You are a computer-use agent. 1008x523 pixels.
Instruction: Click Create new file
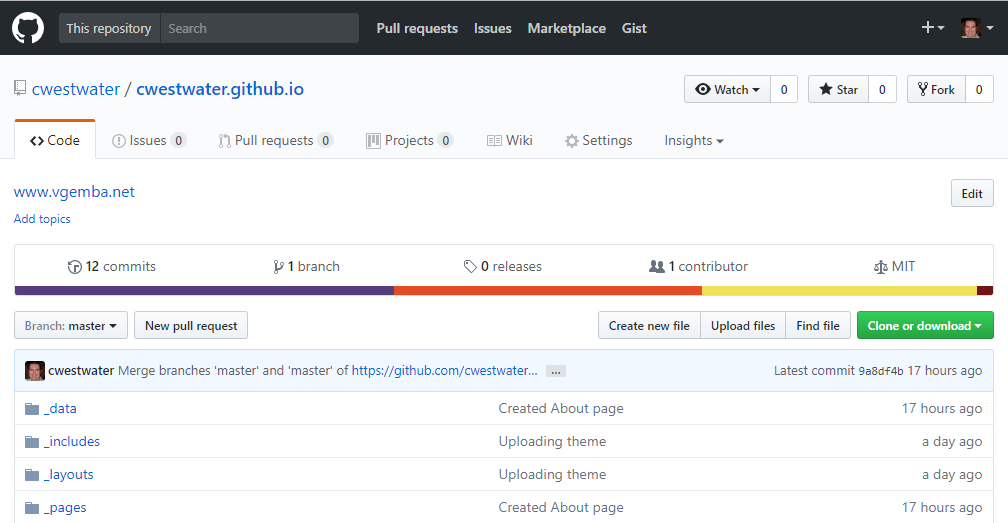(x=649, y=325)
